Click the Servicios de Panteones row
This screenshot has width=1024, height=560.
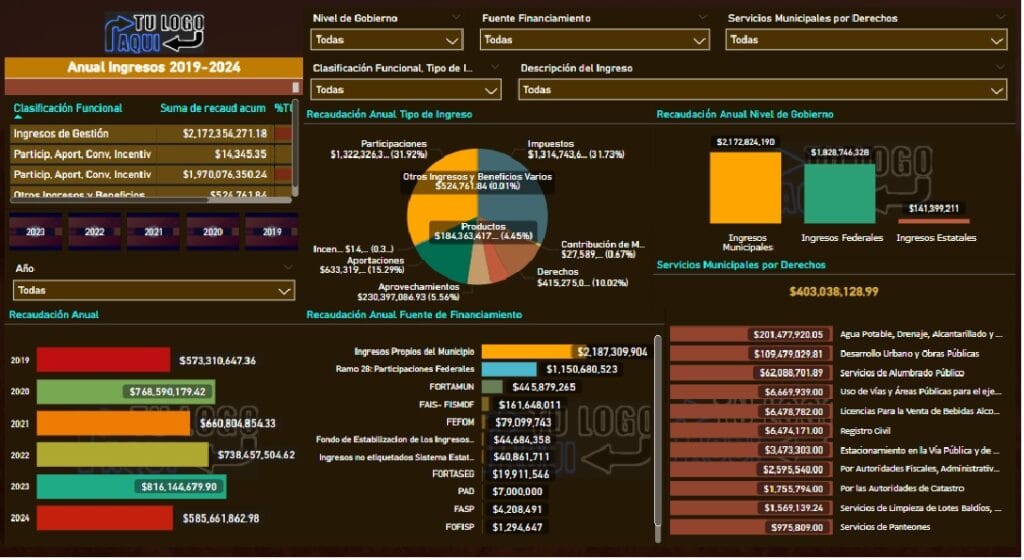836,527
